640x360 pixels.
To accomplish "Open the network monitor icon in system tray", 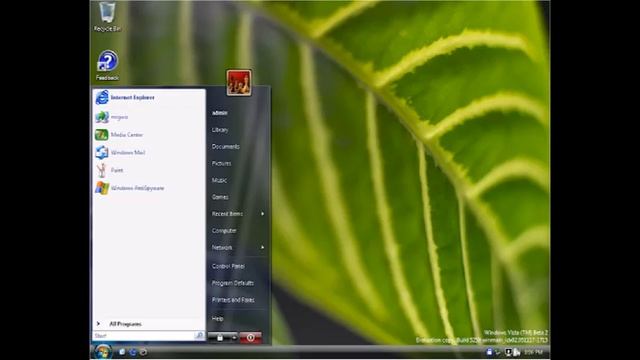I will (508, 351).
